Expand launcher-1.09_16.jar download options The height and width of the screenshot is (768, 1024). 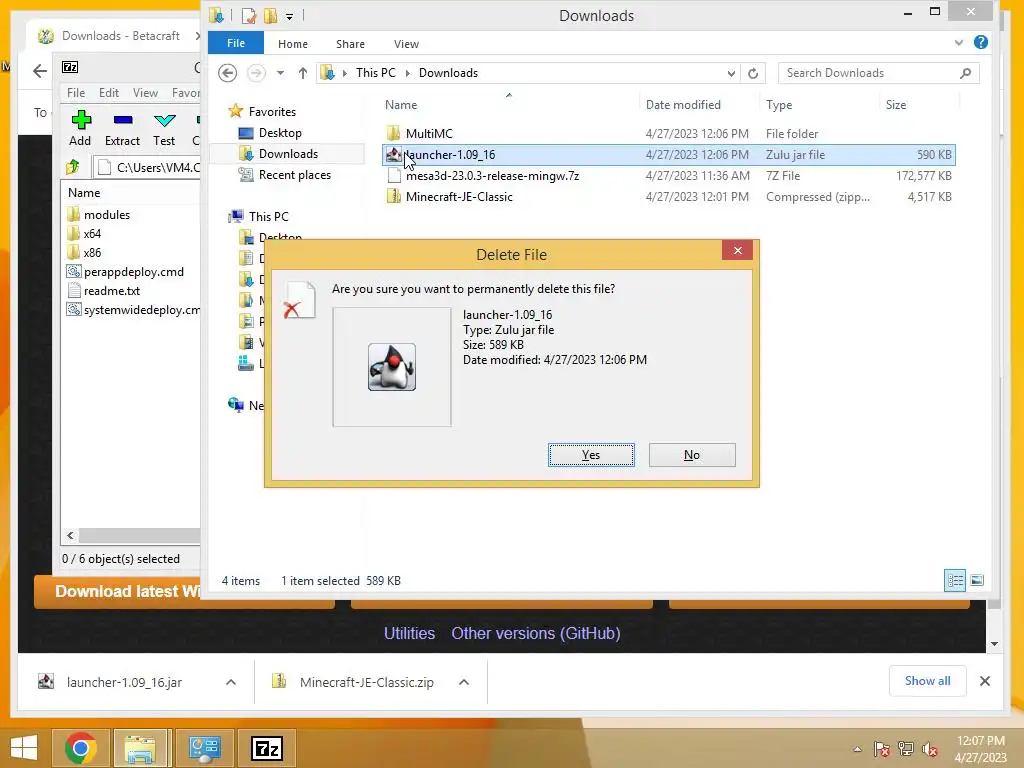(x=231, y=682)
